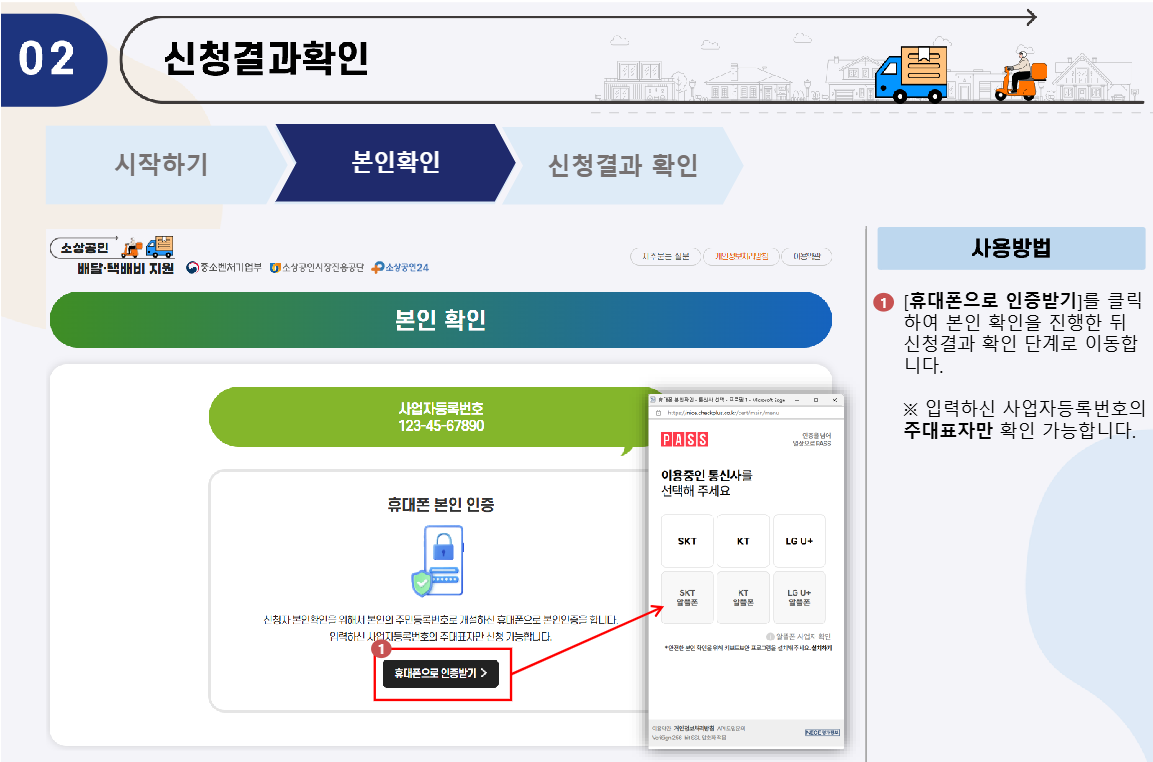
Task: Click the 주대표자만 note in 사용방법
Action: pos(948,430)
